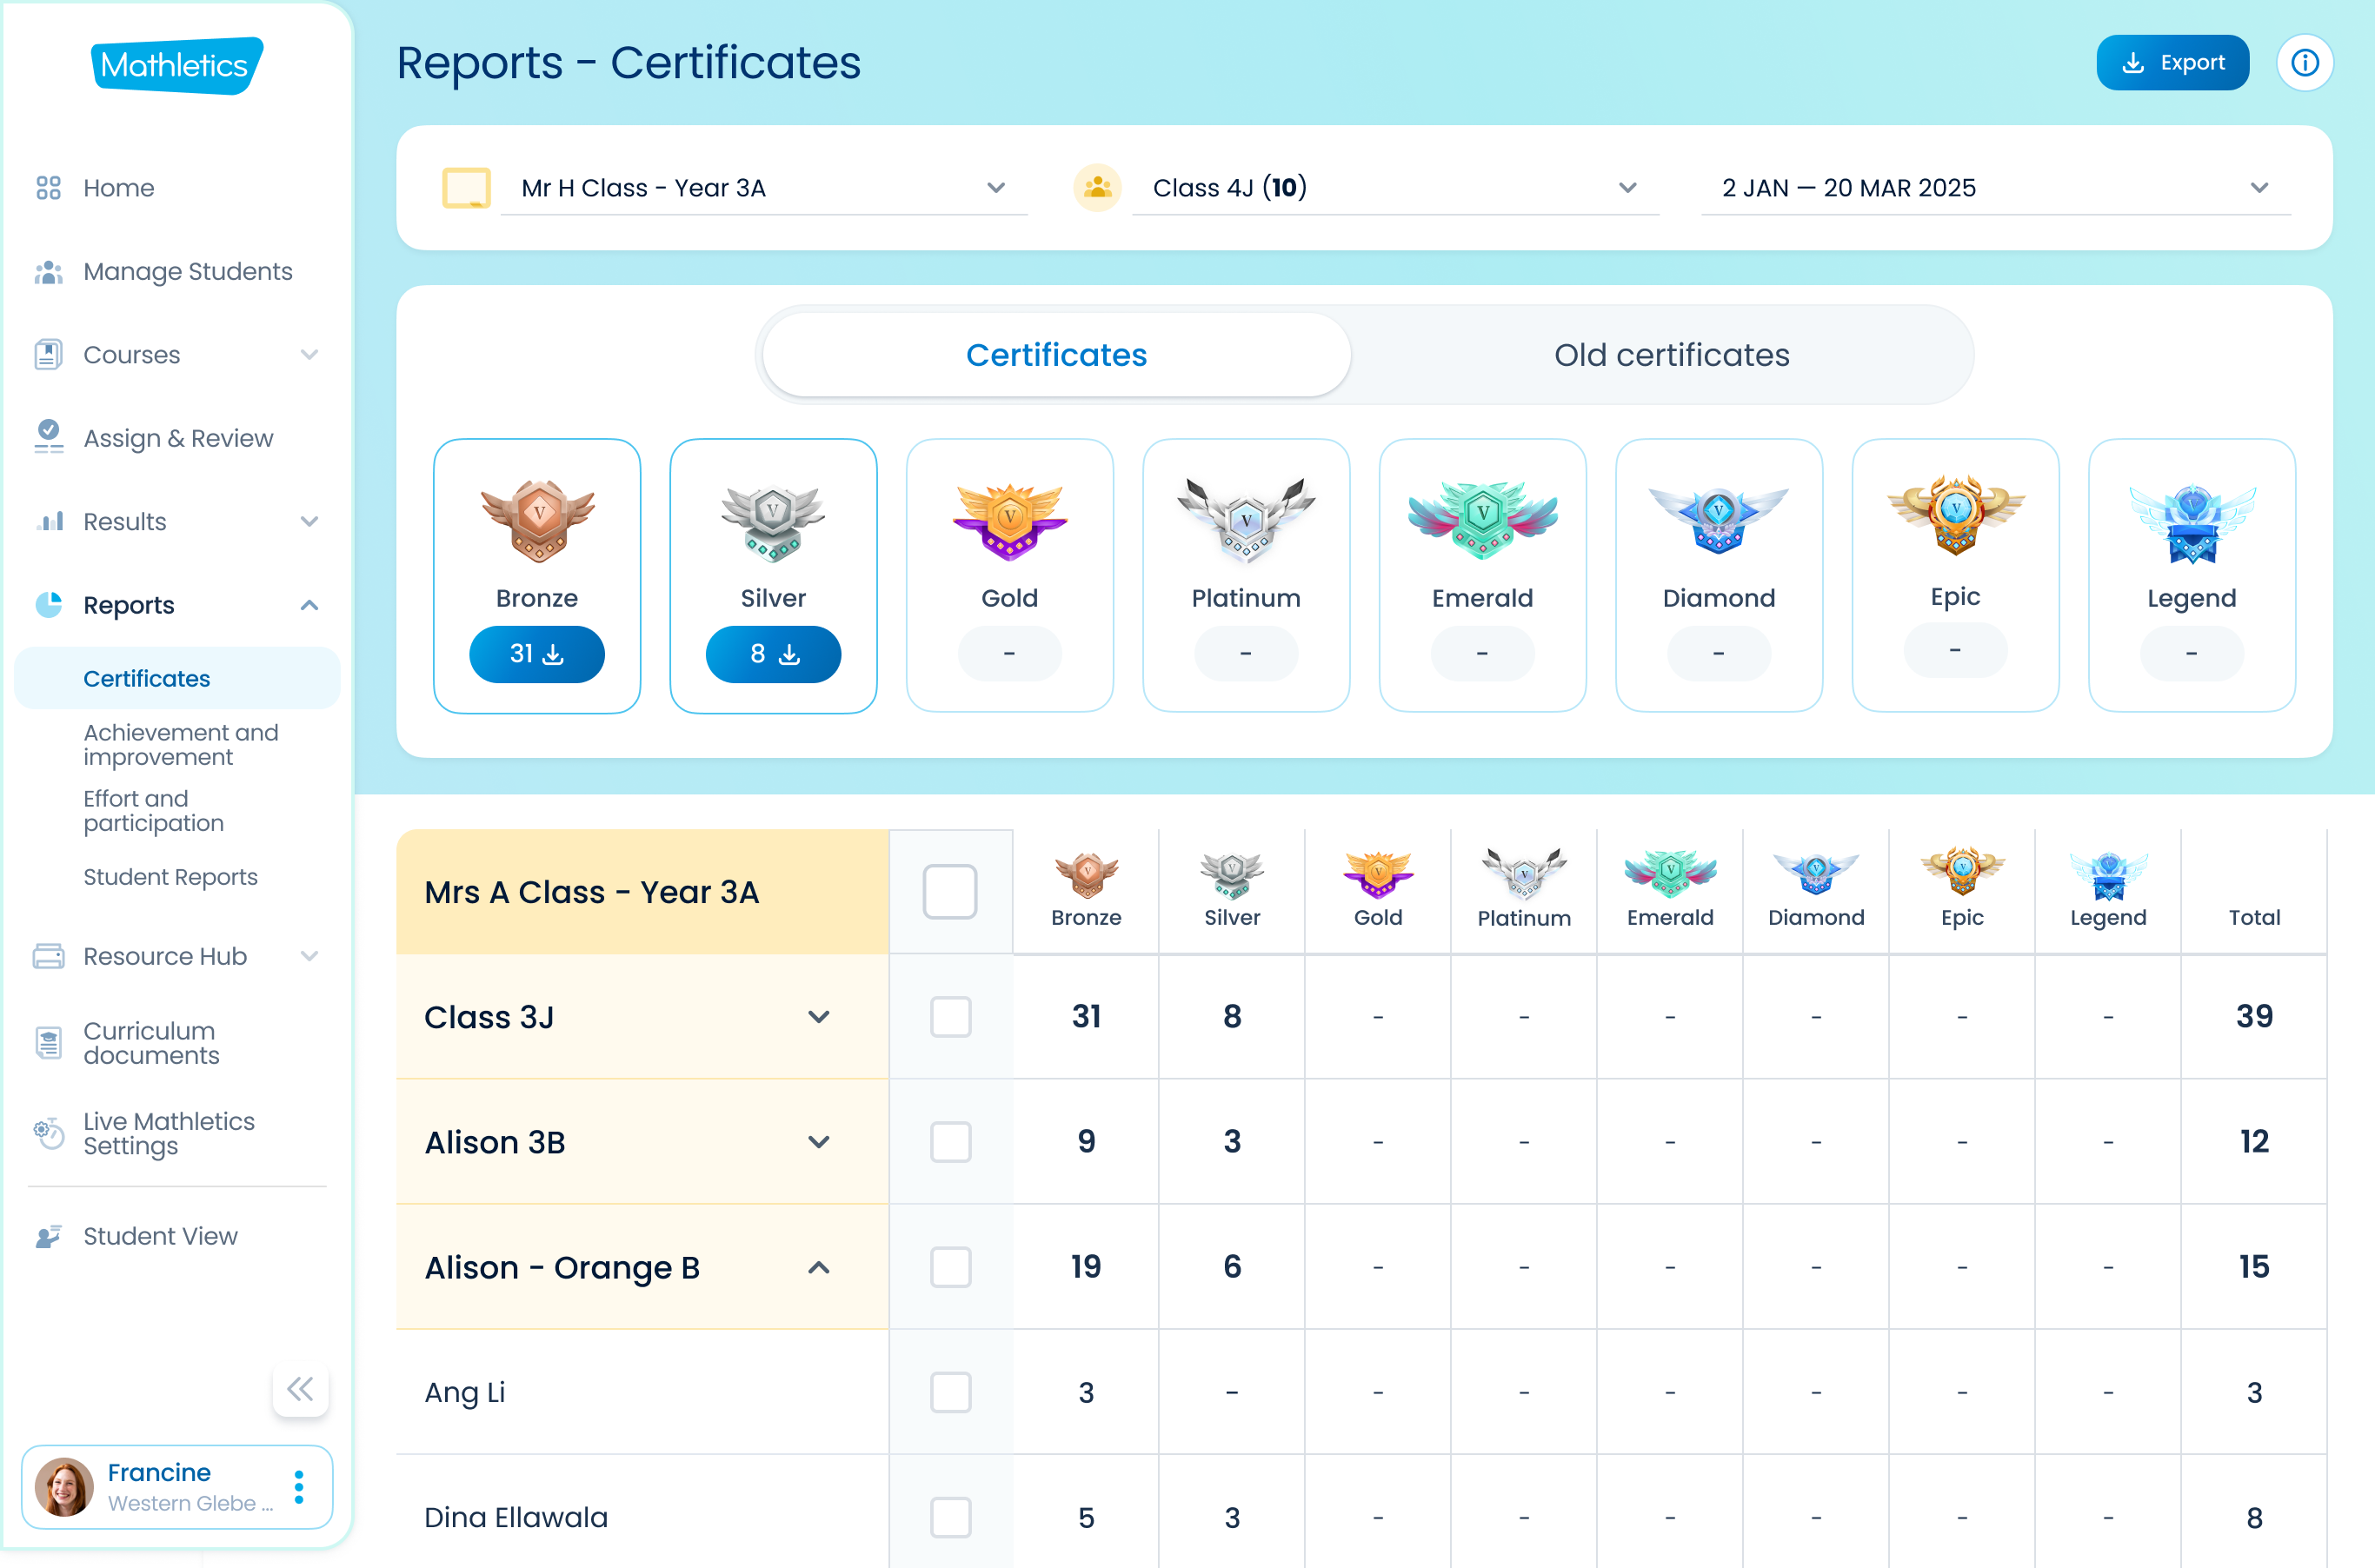Tick the Alison 3B row checkbox

pos(950,1142)
